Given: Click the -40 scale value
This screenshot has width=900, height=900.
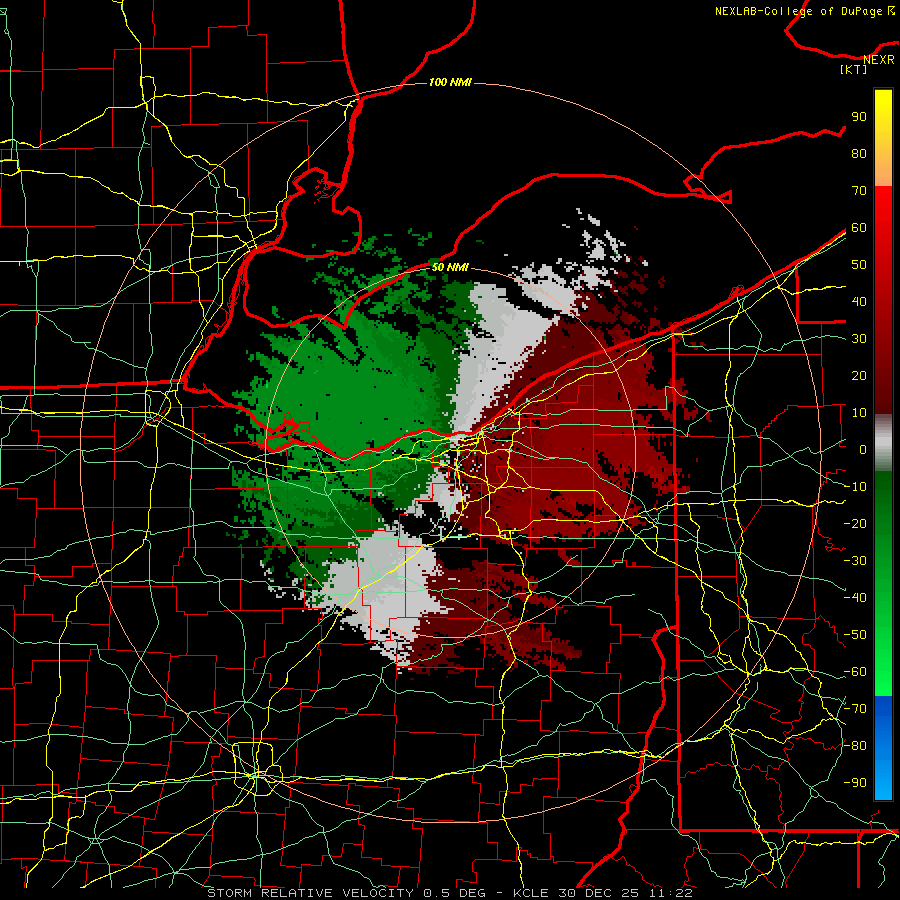Looking at the screenshot, I should click(855, 598).
